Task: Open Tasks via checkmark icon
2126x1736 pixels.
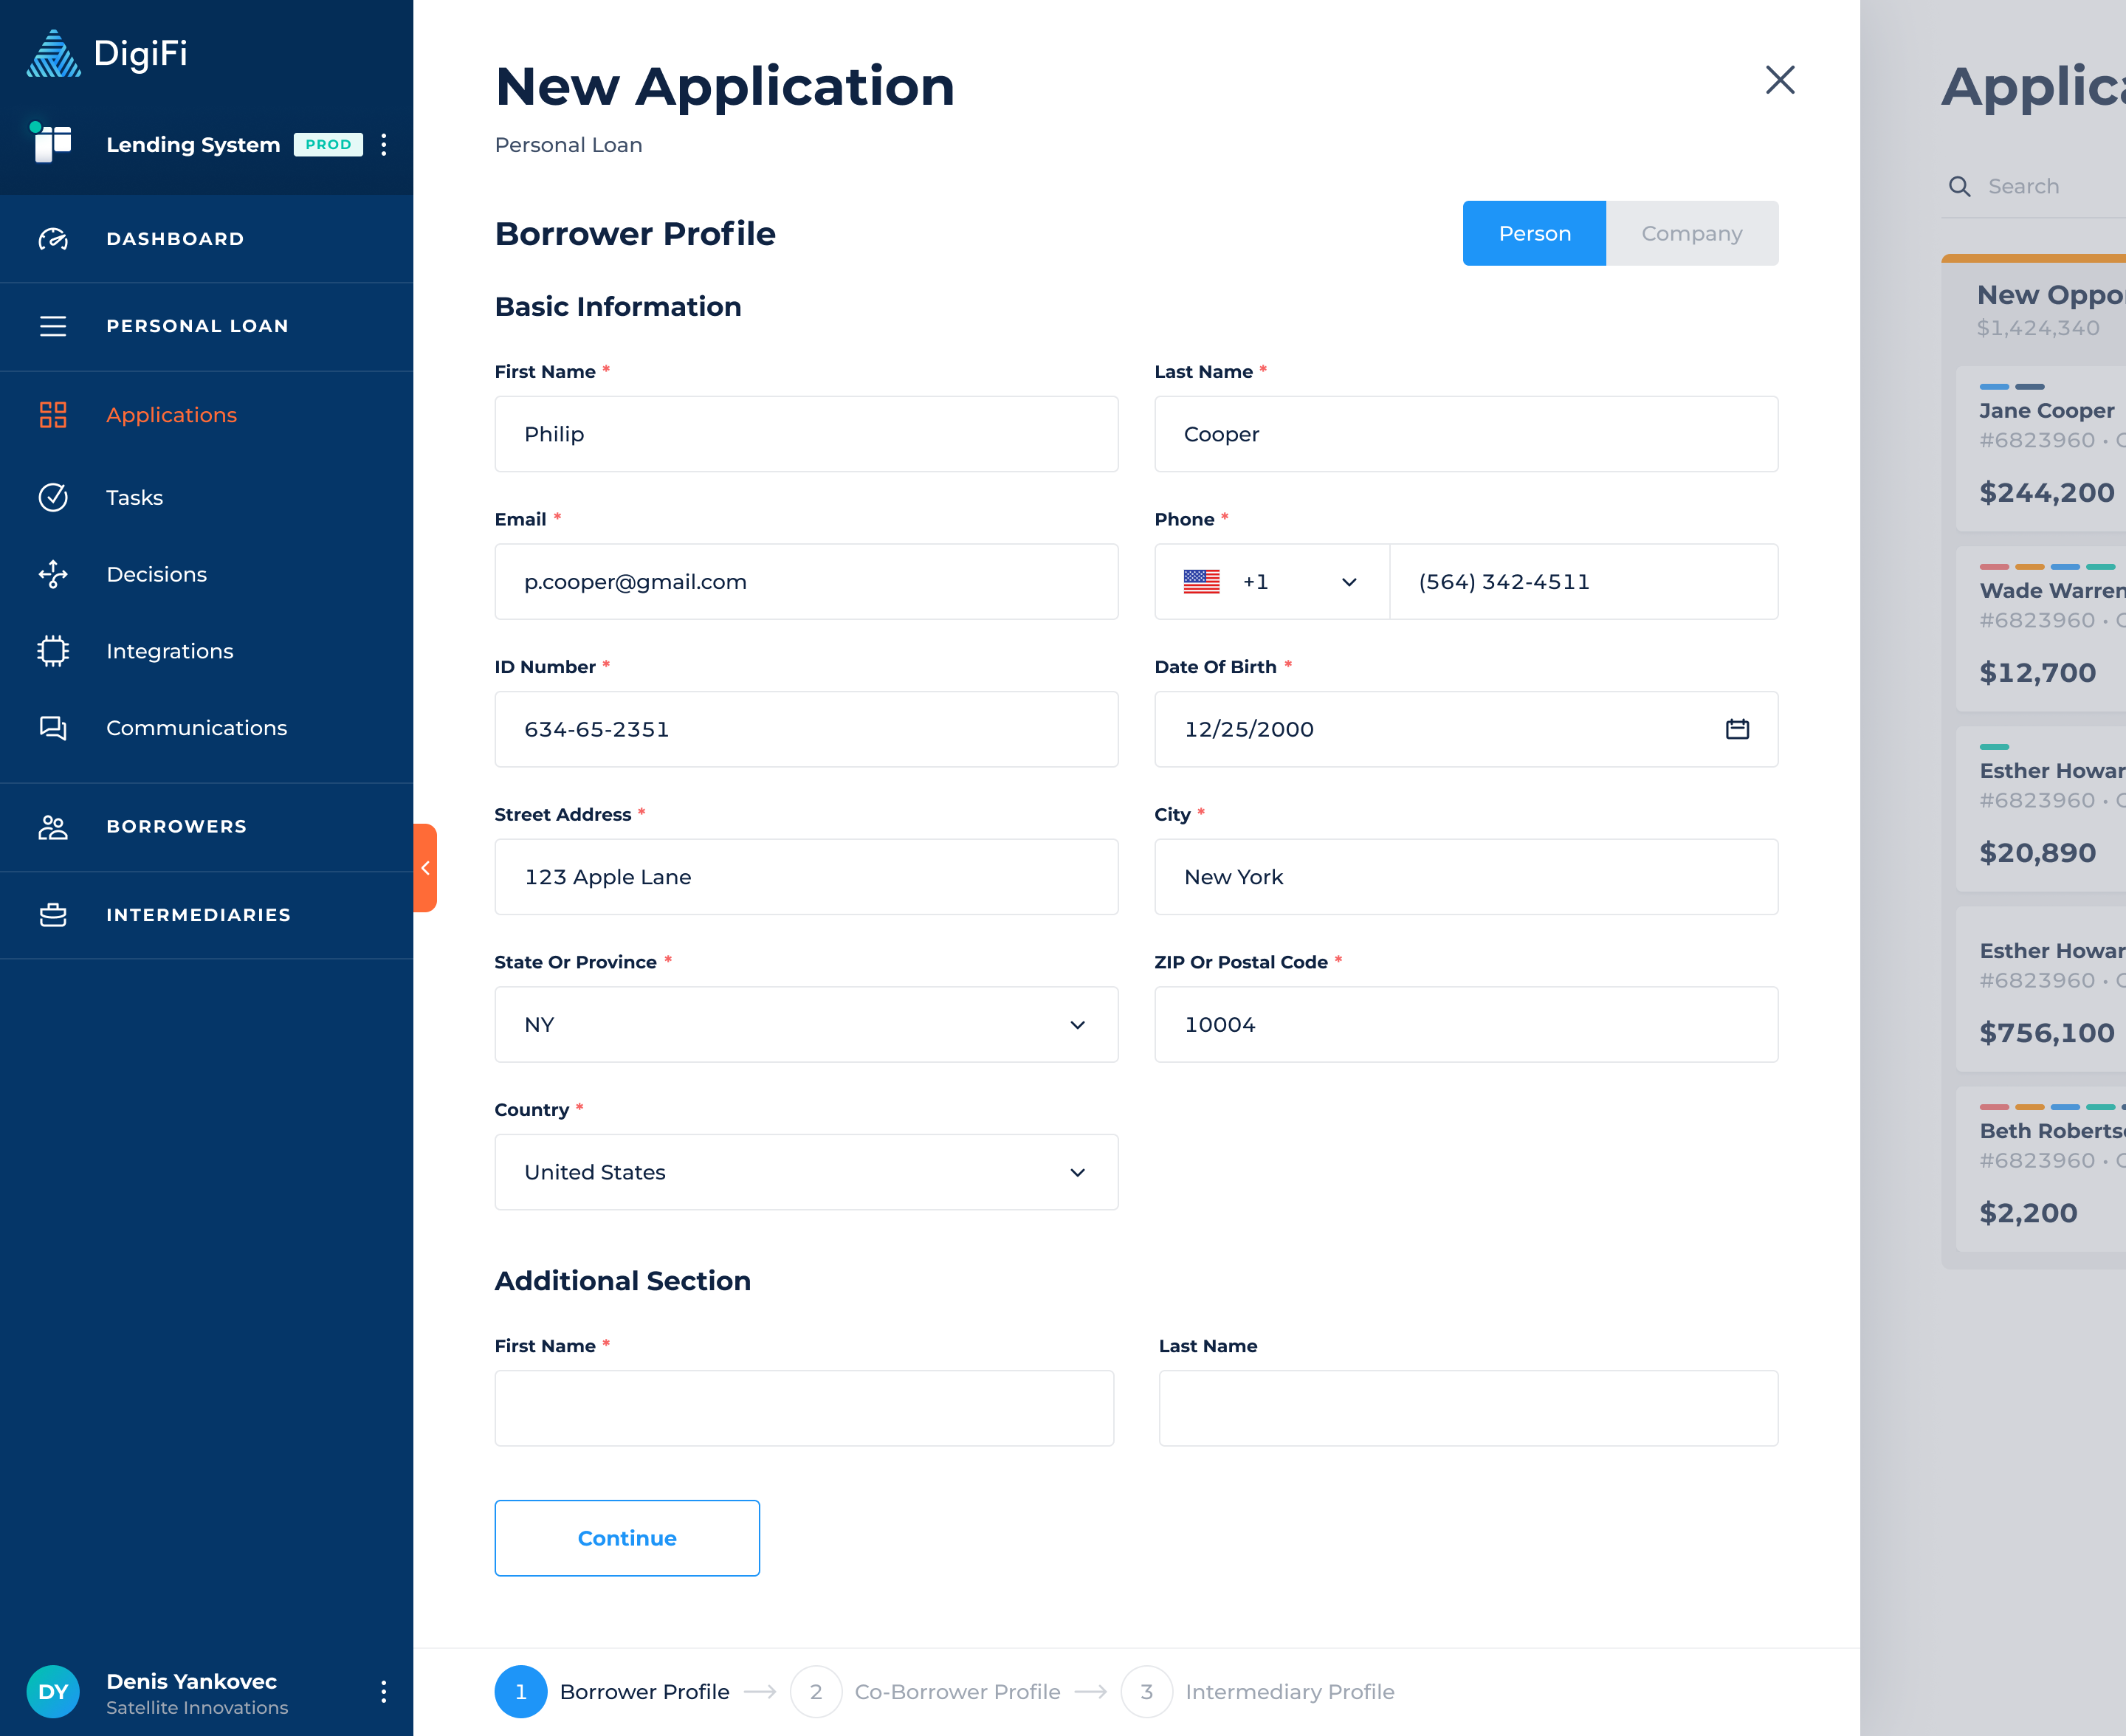Action: 53,497
